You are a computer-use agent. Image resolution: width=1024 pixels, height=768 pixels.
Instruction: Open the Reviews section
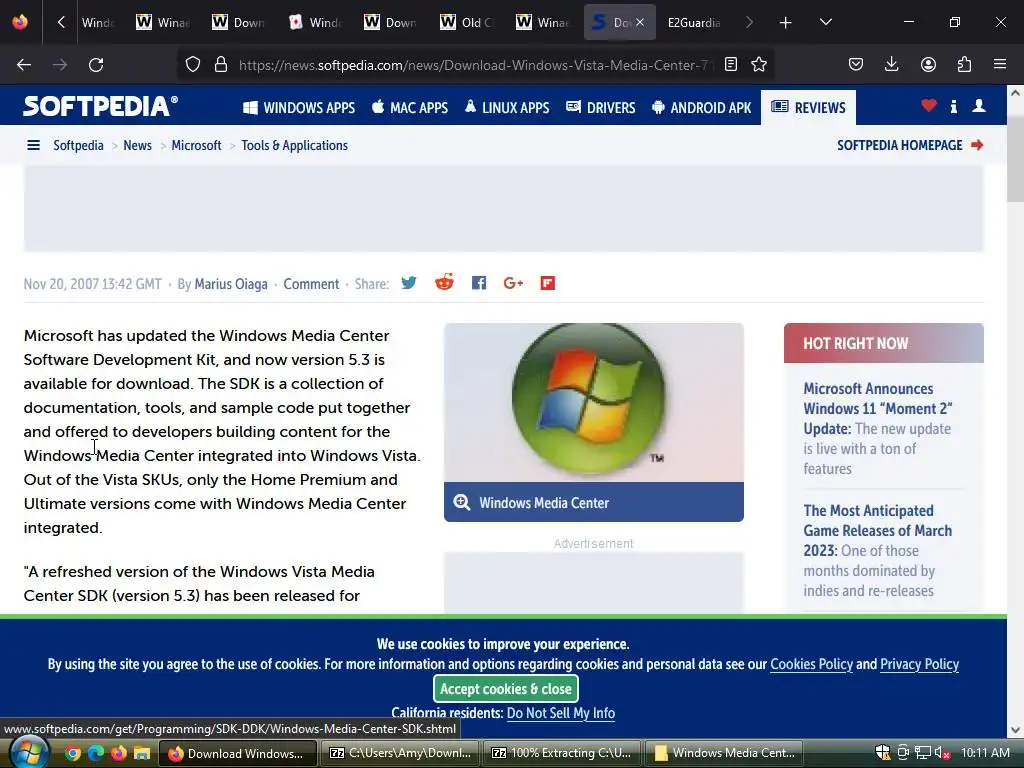coord(808,108)
